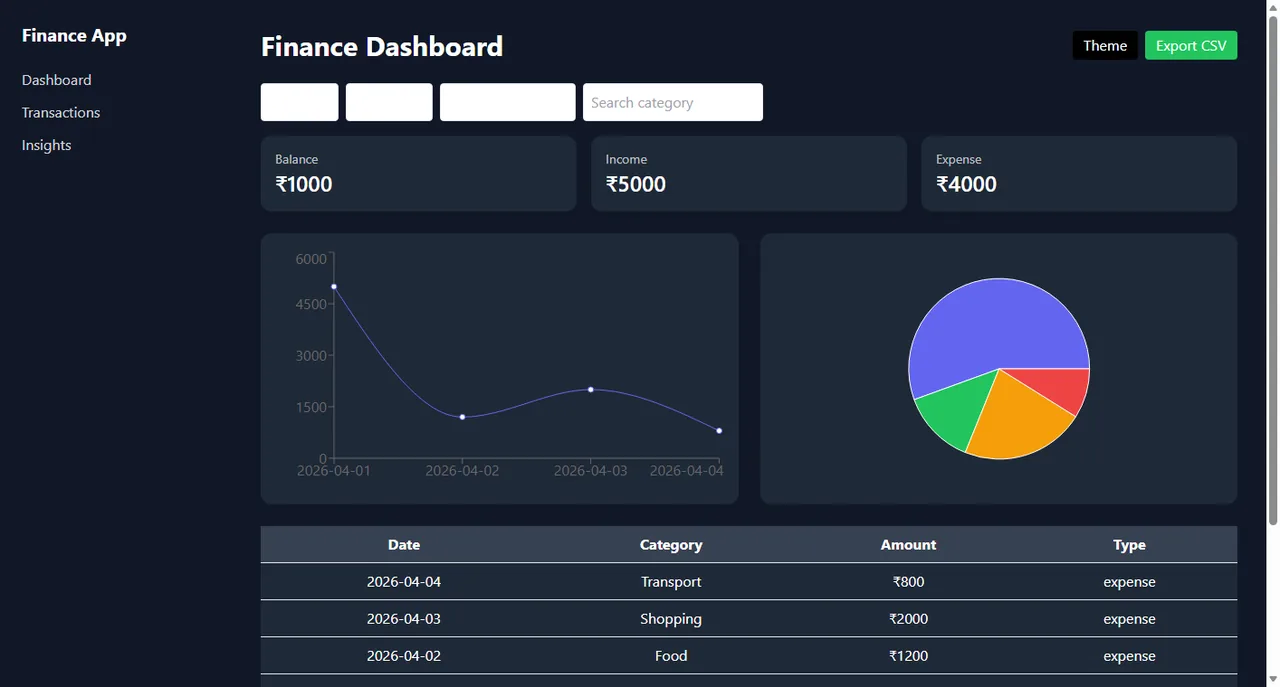The image size is (1280, 687).
Task: Click the scrollbar down arrow
Action: [x=1272, y=678]
